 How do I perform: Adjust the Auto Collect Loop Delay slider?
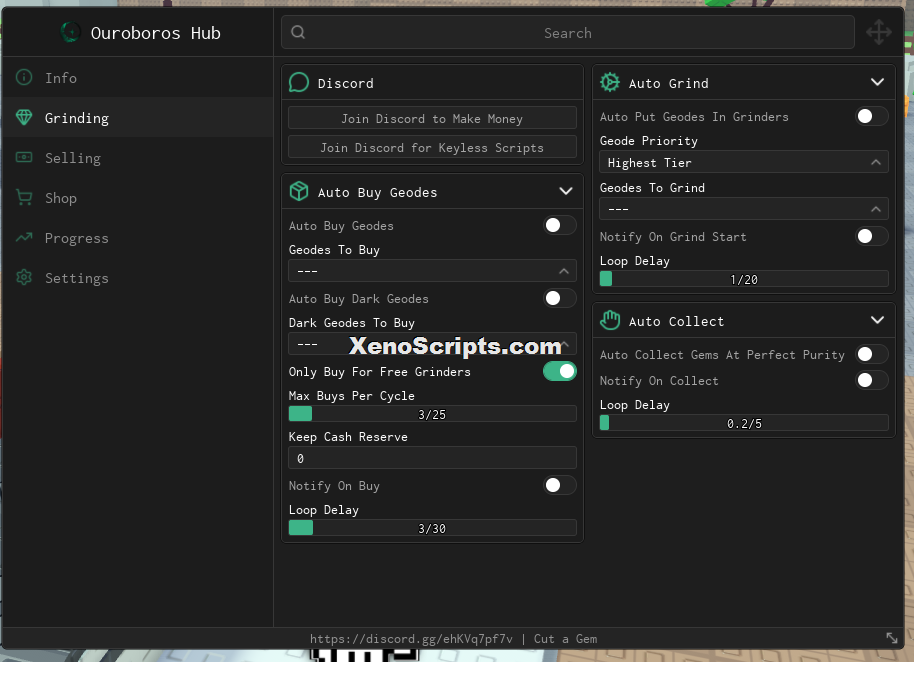point(744,423)
